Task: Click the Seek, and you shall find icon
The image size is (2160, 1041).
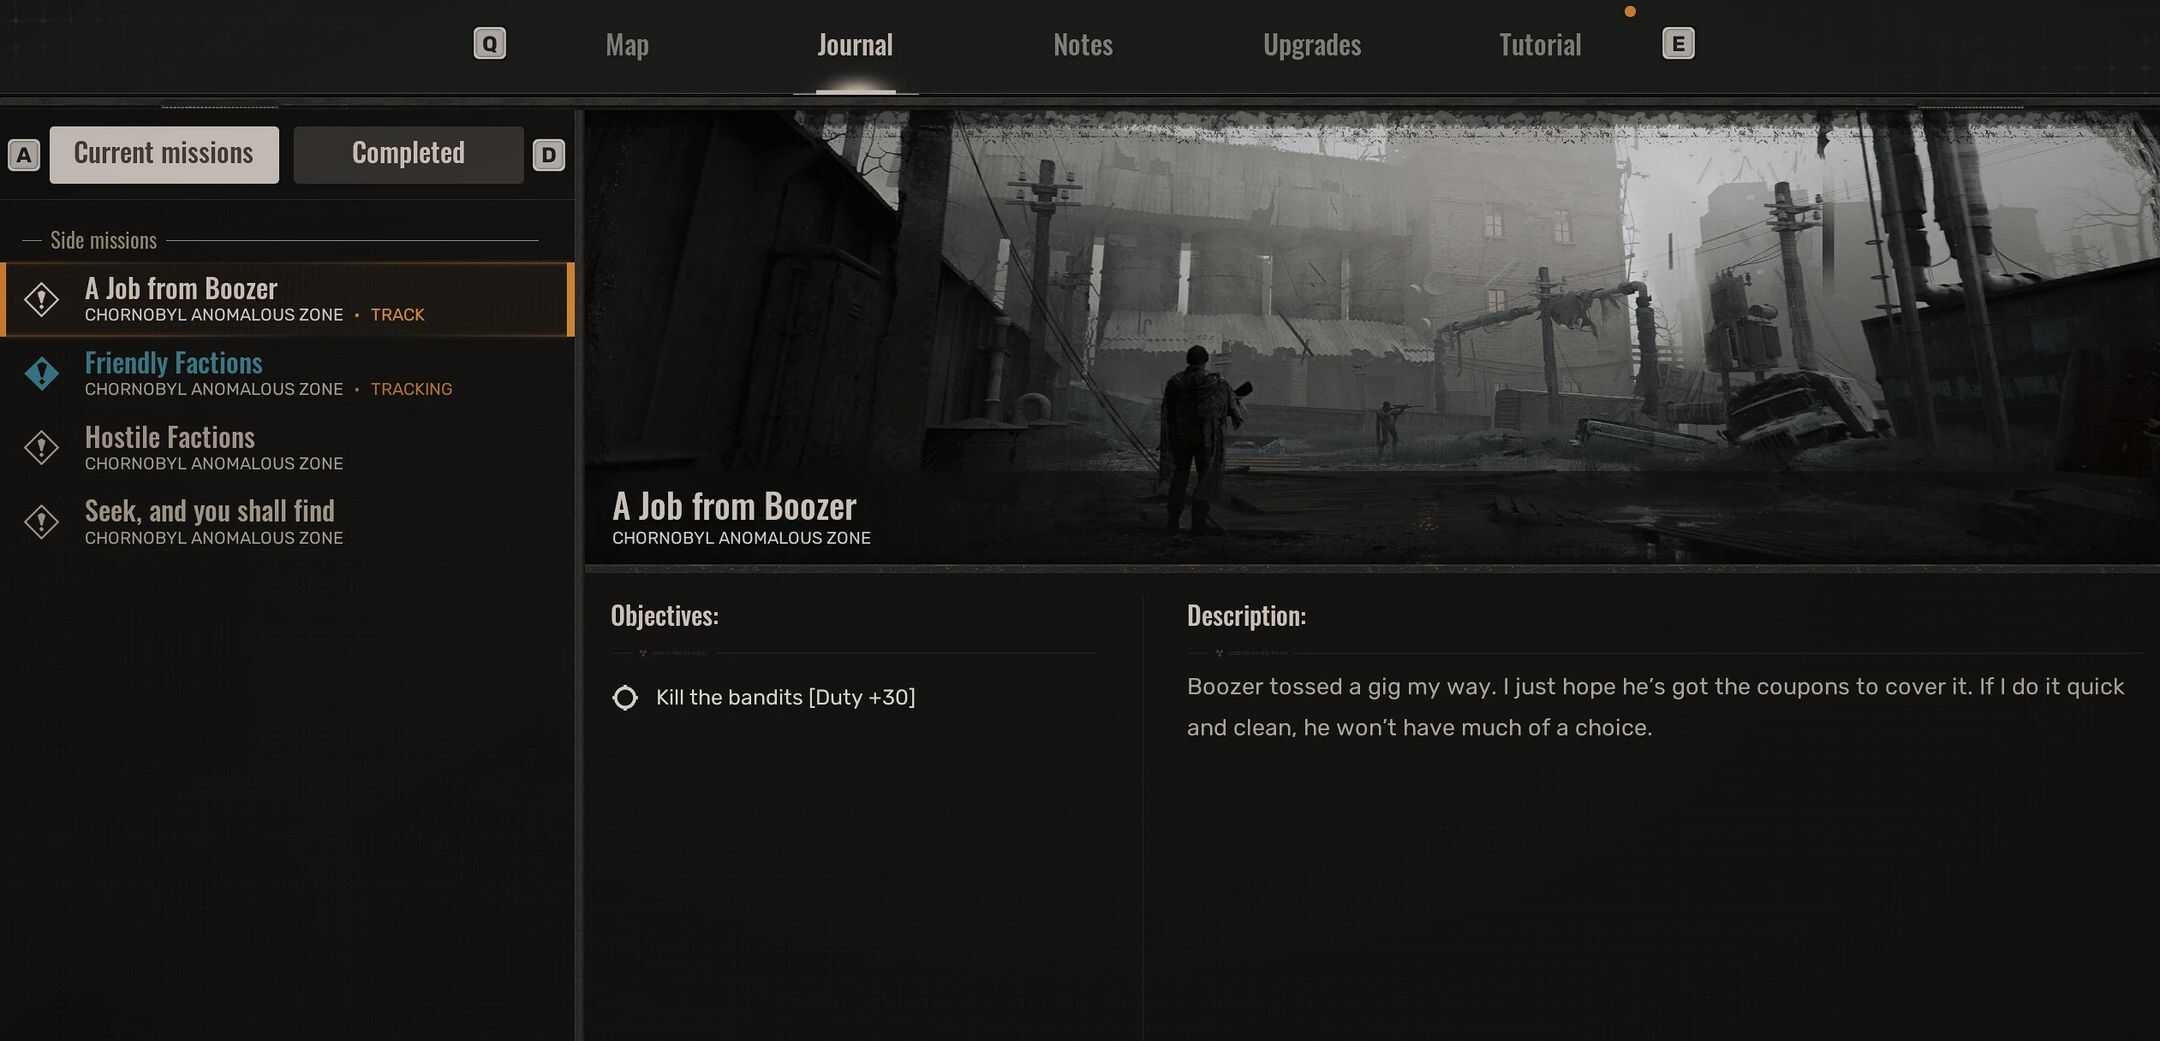Action: tap(42, 522)
